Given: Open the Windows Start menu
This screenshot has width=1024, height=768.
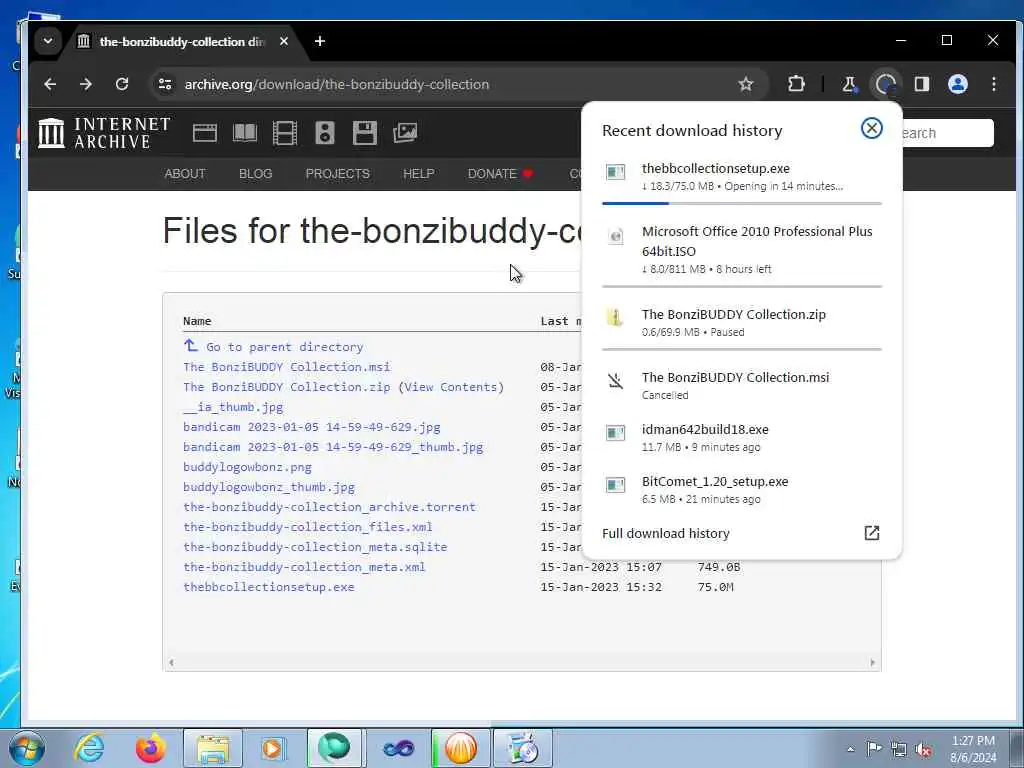Looking at the screenshot, I should [x=26, y=748].
